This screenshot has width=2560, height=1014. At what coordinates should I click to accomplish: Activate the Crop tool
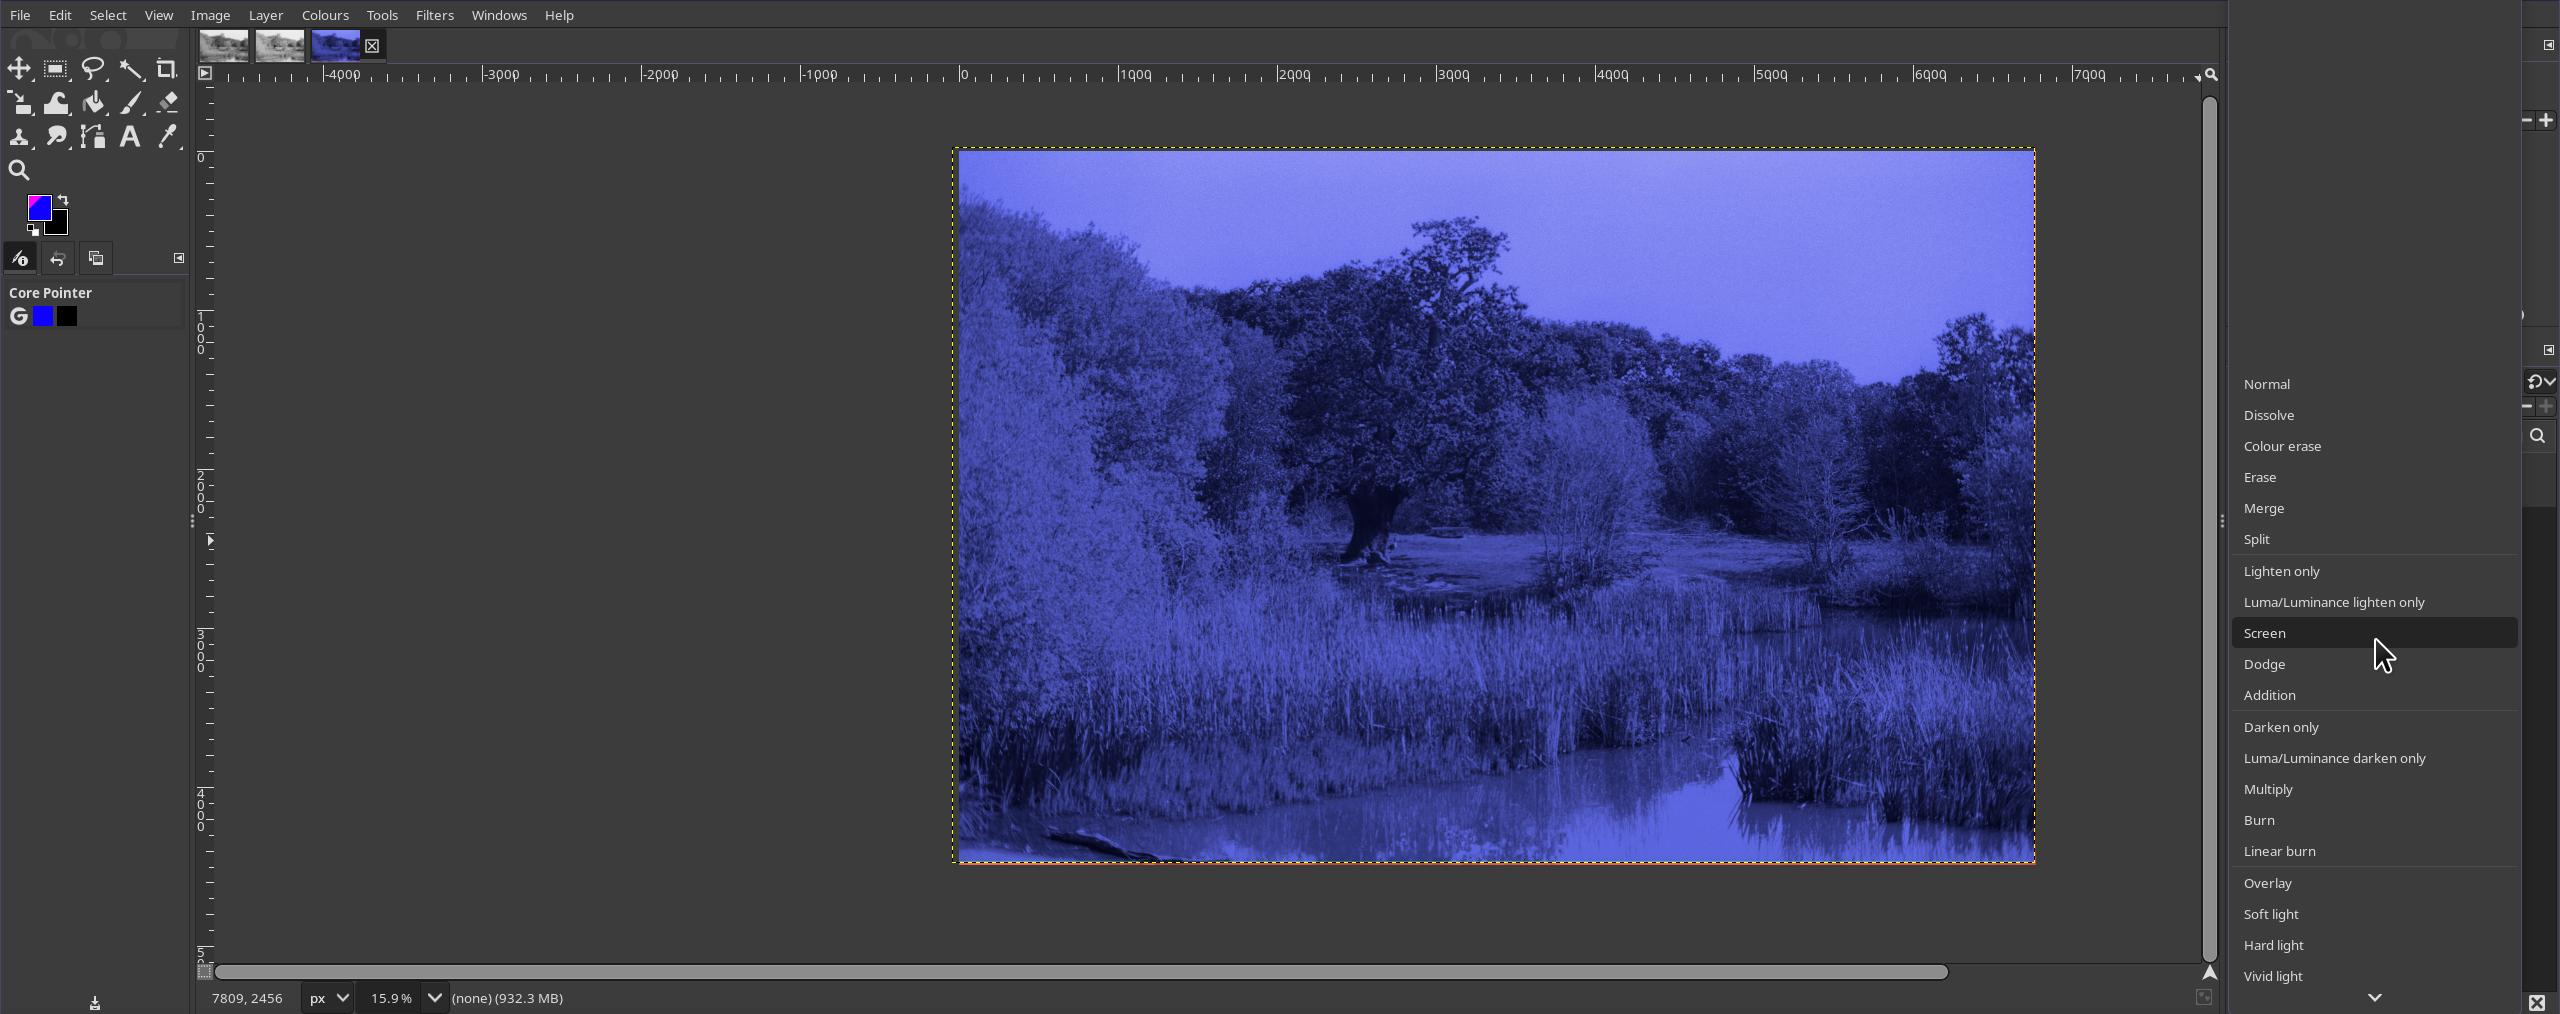tap(167, 69)
